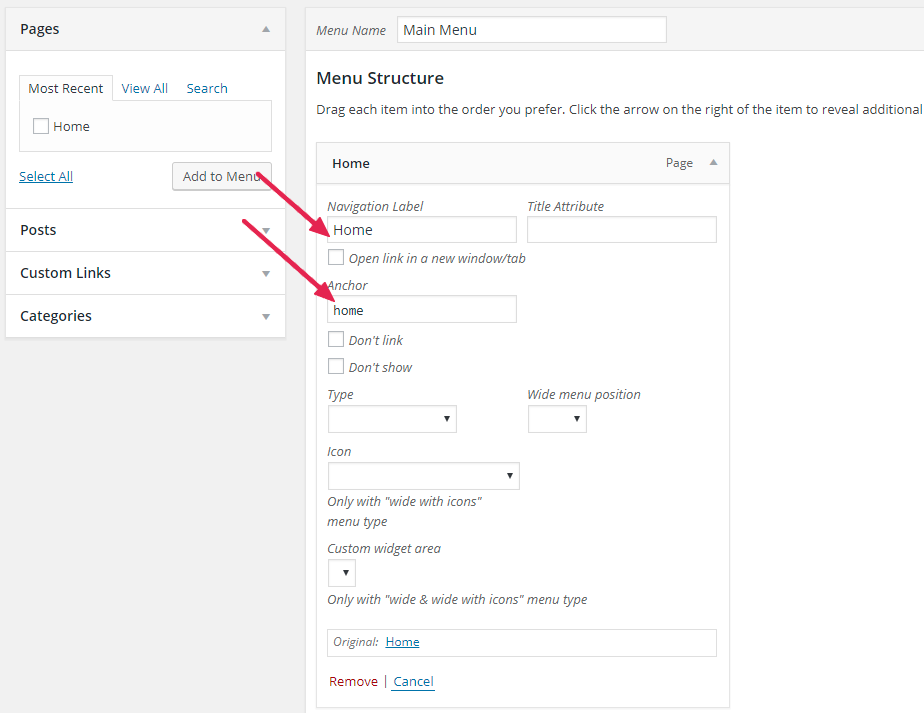
Task: Click the Add to Menu button
Action: coord(221,176)
